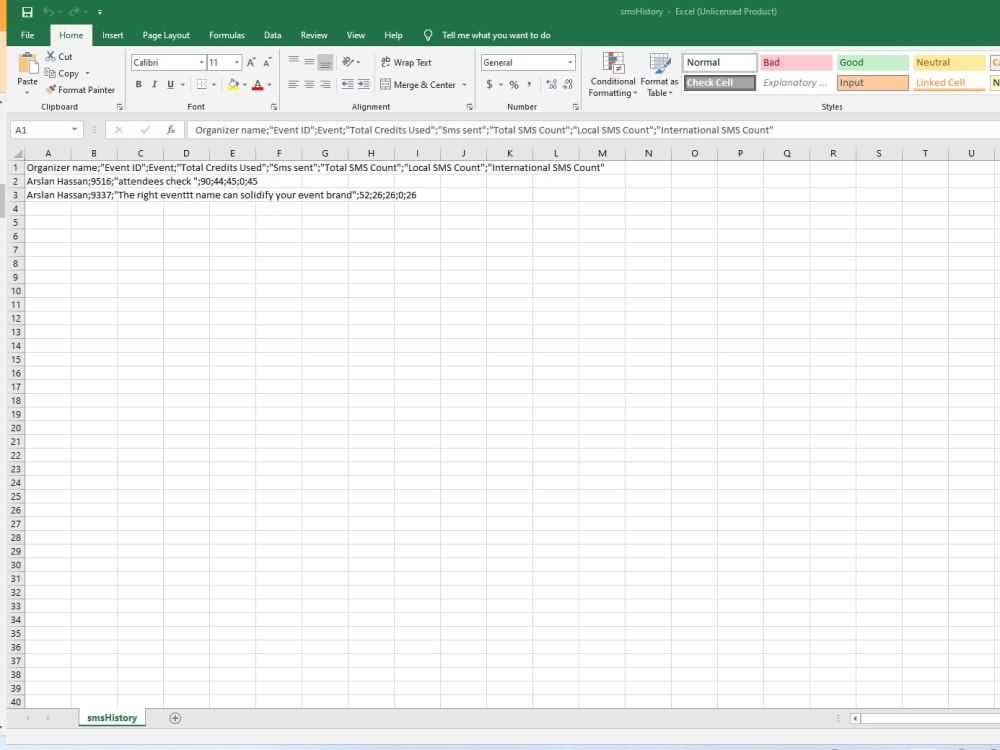
Task: Click the Copy icon
Action: 50,73
